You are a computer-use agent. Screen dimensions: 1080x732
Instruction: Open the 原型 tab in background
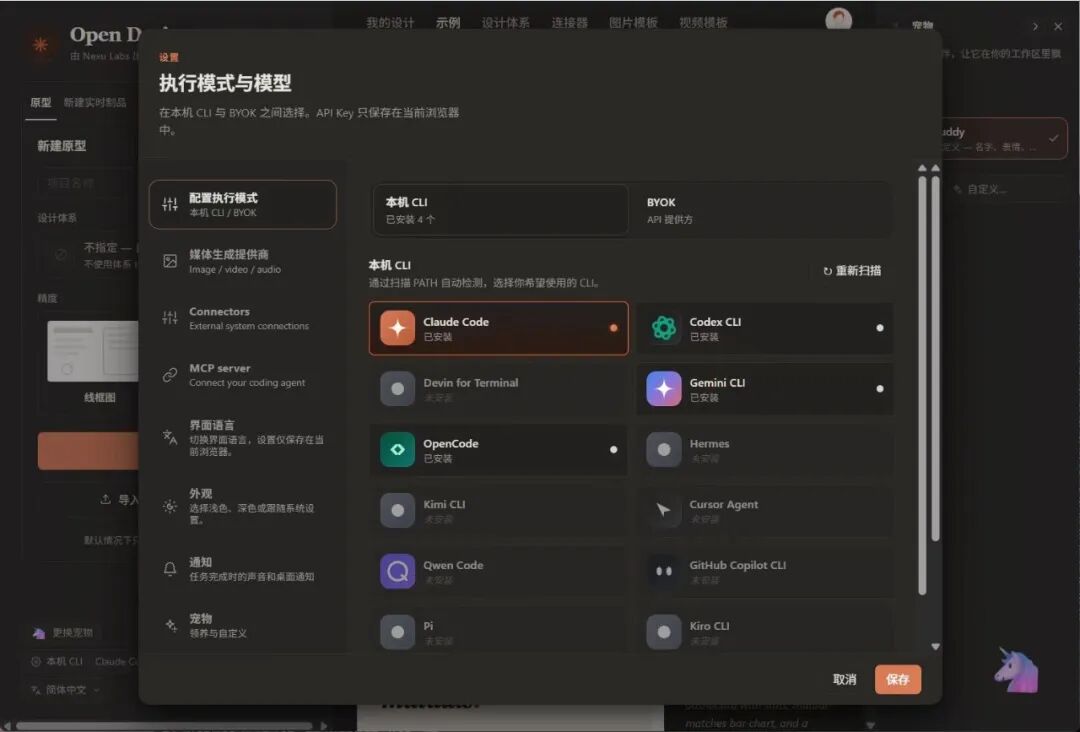[x=41, y=103]
